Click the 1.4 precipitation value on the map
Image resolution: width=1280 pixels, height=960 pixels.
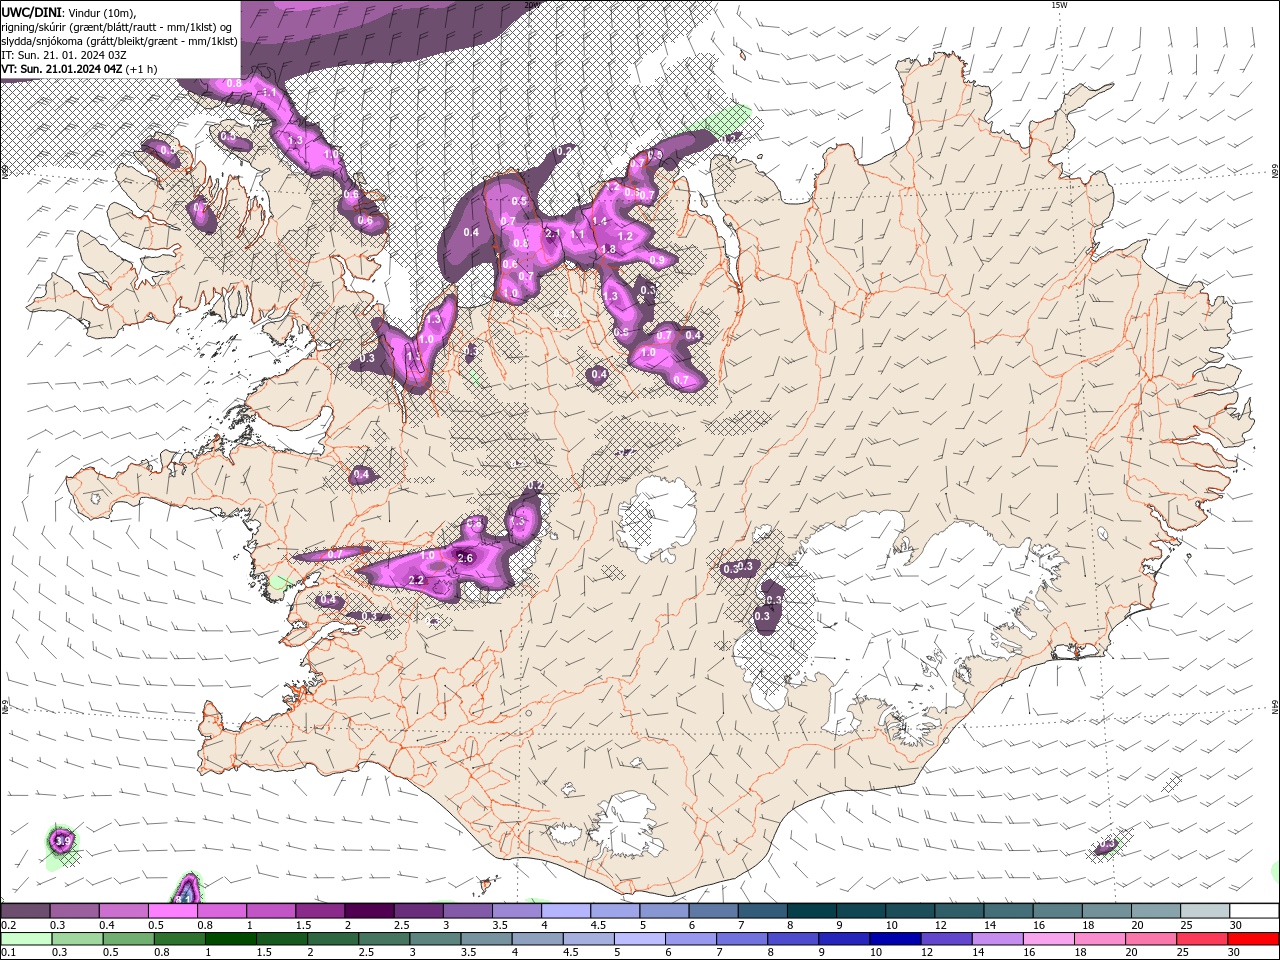click(600, 221)
